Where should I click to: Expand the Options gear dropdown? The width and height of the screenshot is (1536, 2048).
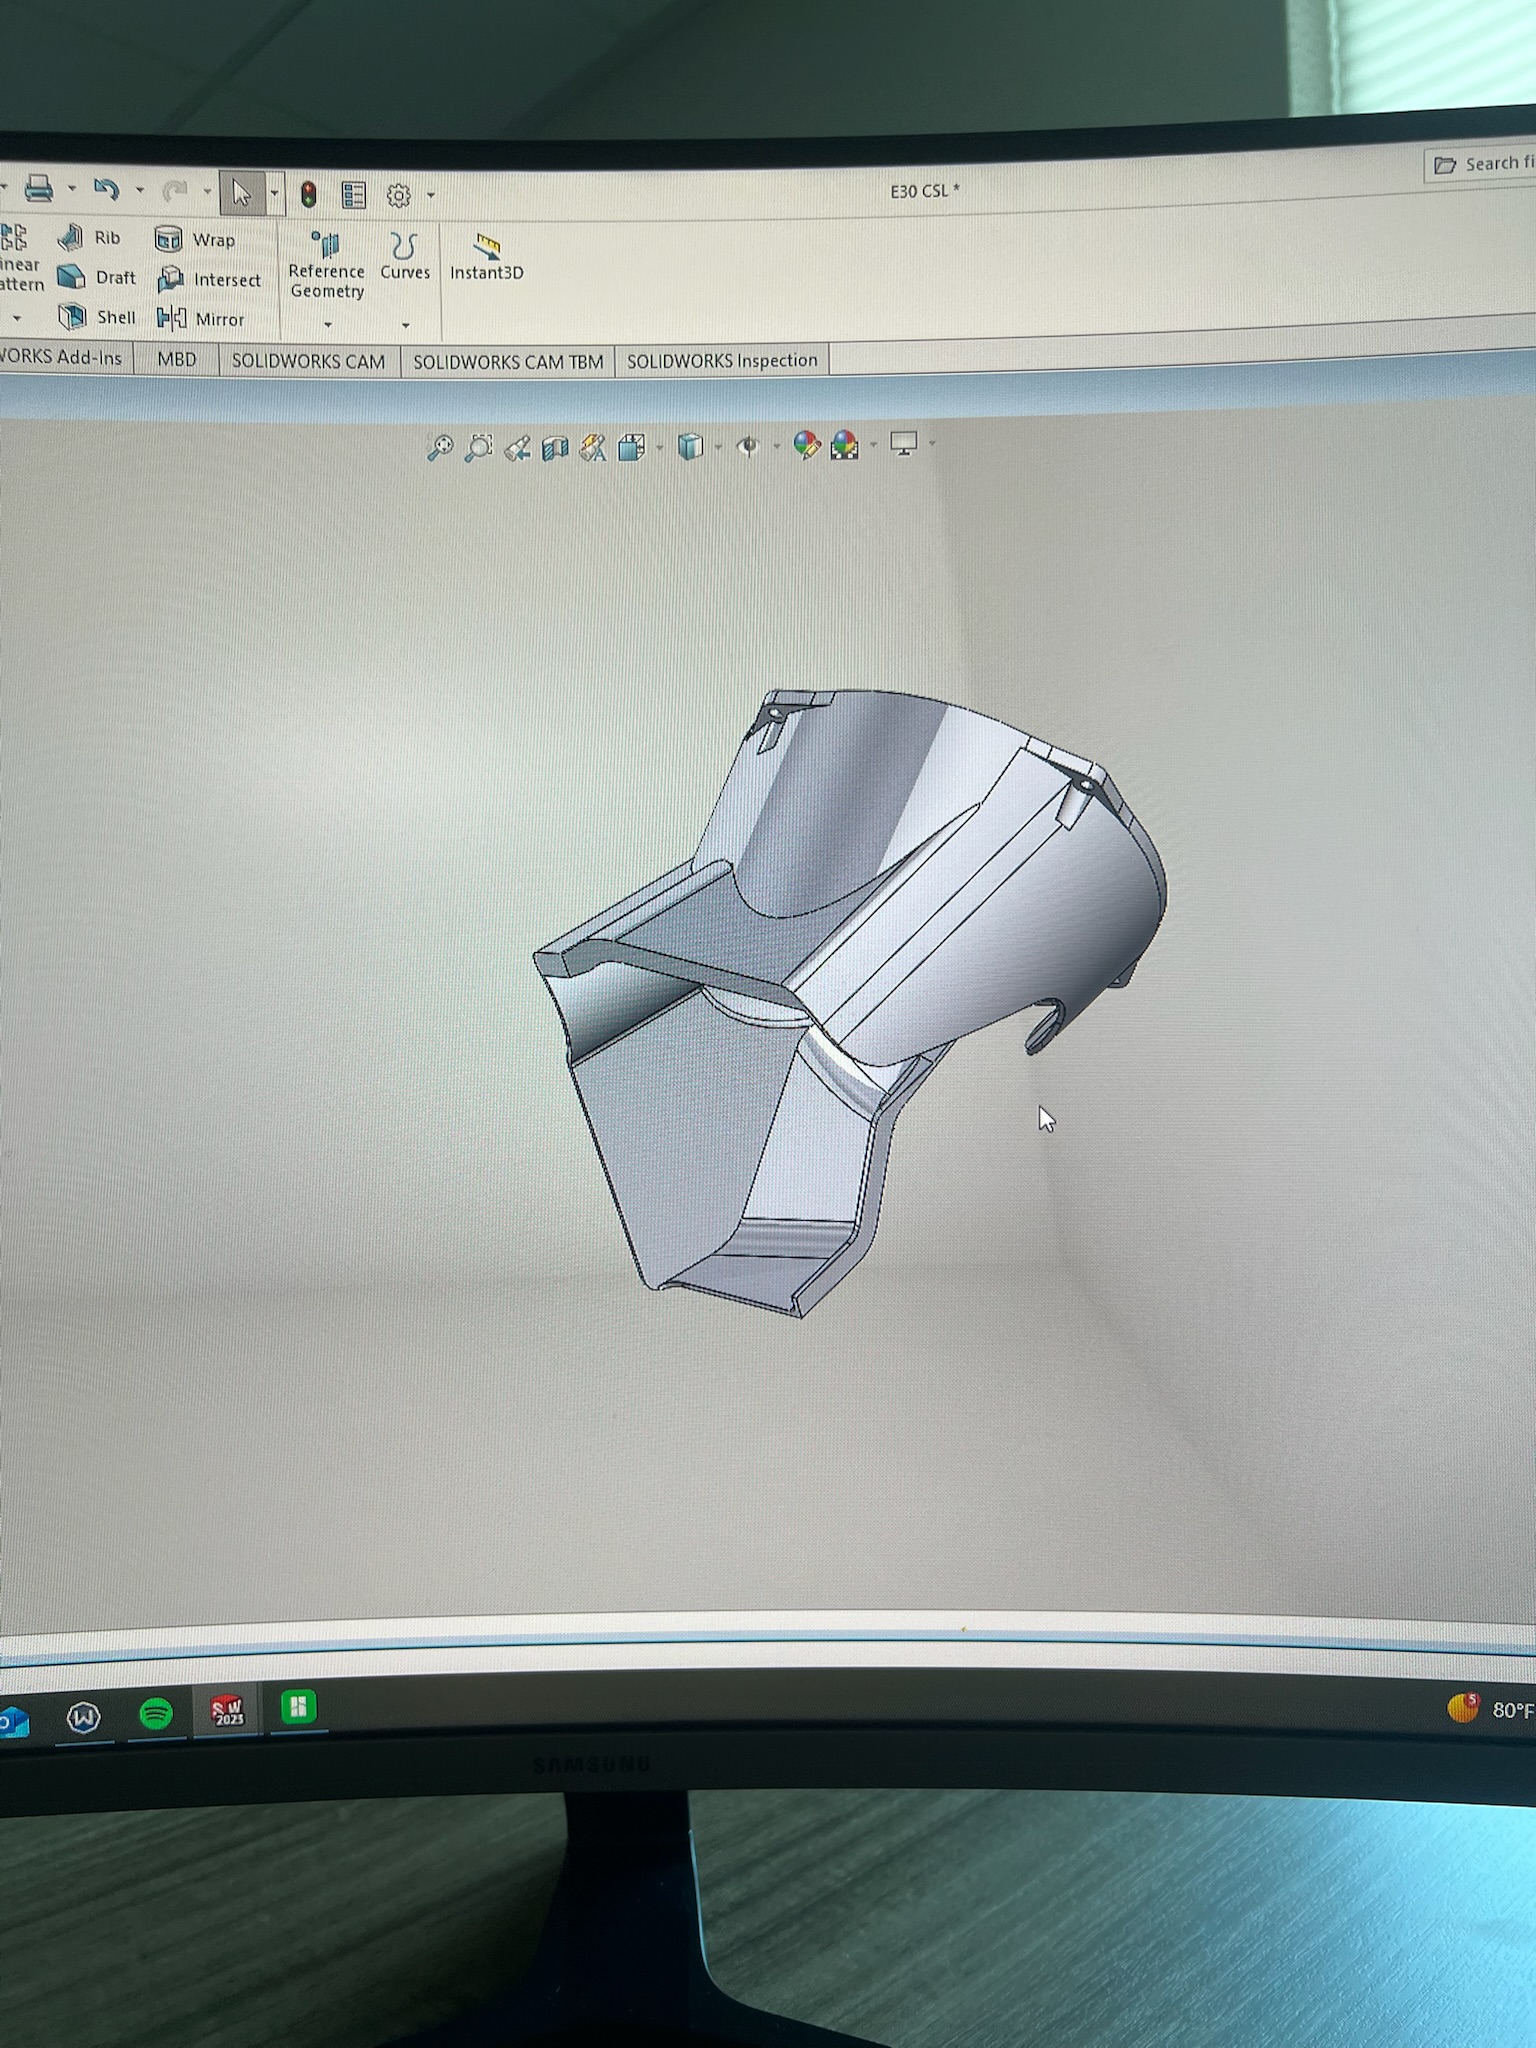pyautogui.click(x=431, y=195)
